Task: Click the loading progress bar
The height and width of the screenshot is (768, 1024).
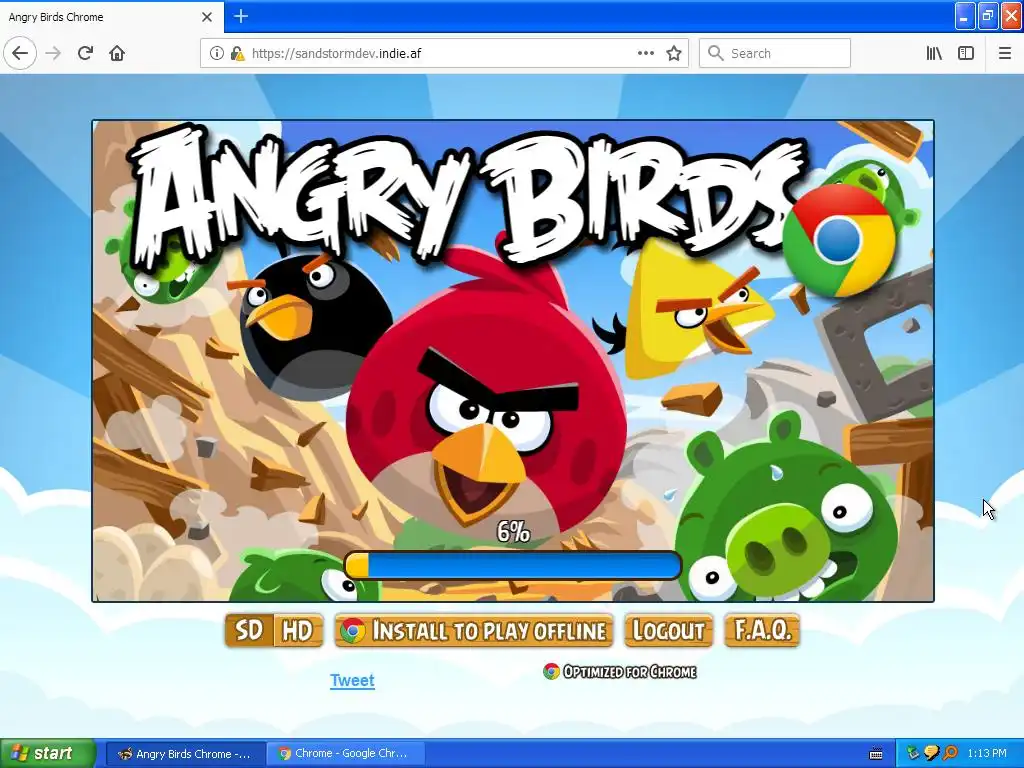Action: (513, 566)
